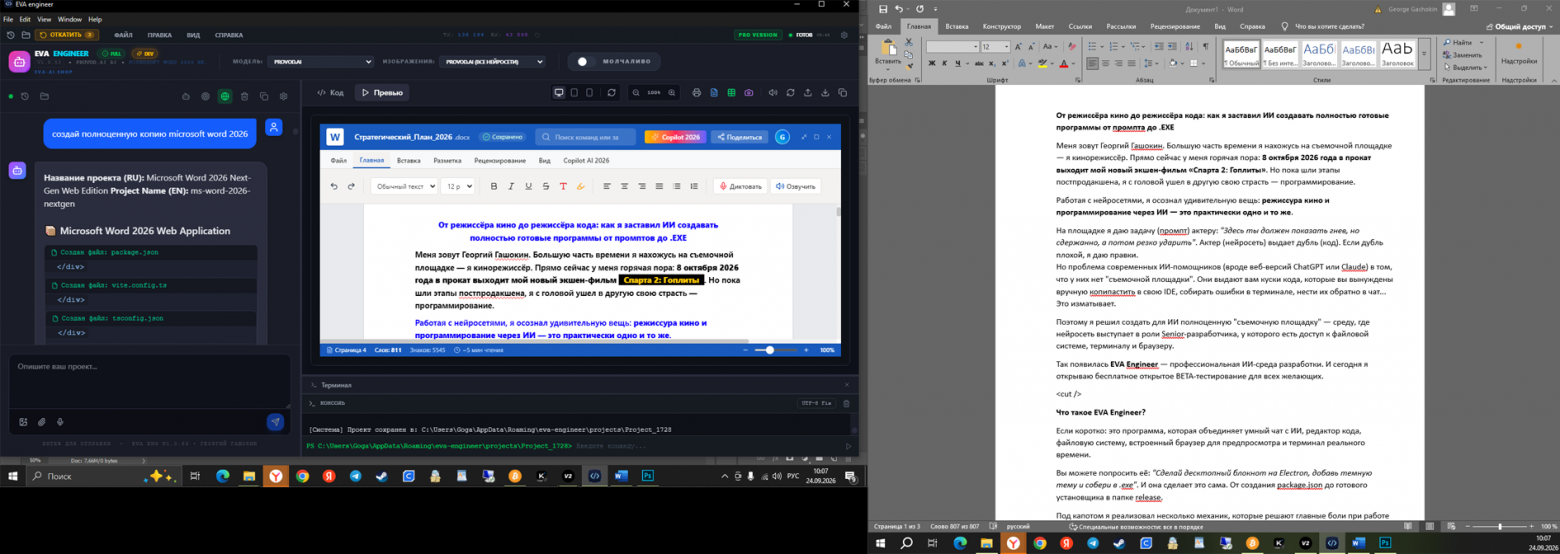
Task: Click Italic in the EVA preview Word toolbar
Action: pyautogui.click(x=511, y=186)
